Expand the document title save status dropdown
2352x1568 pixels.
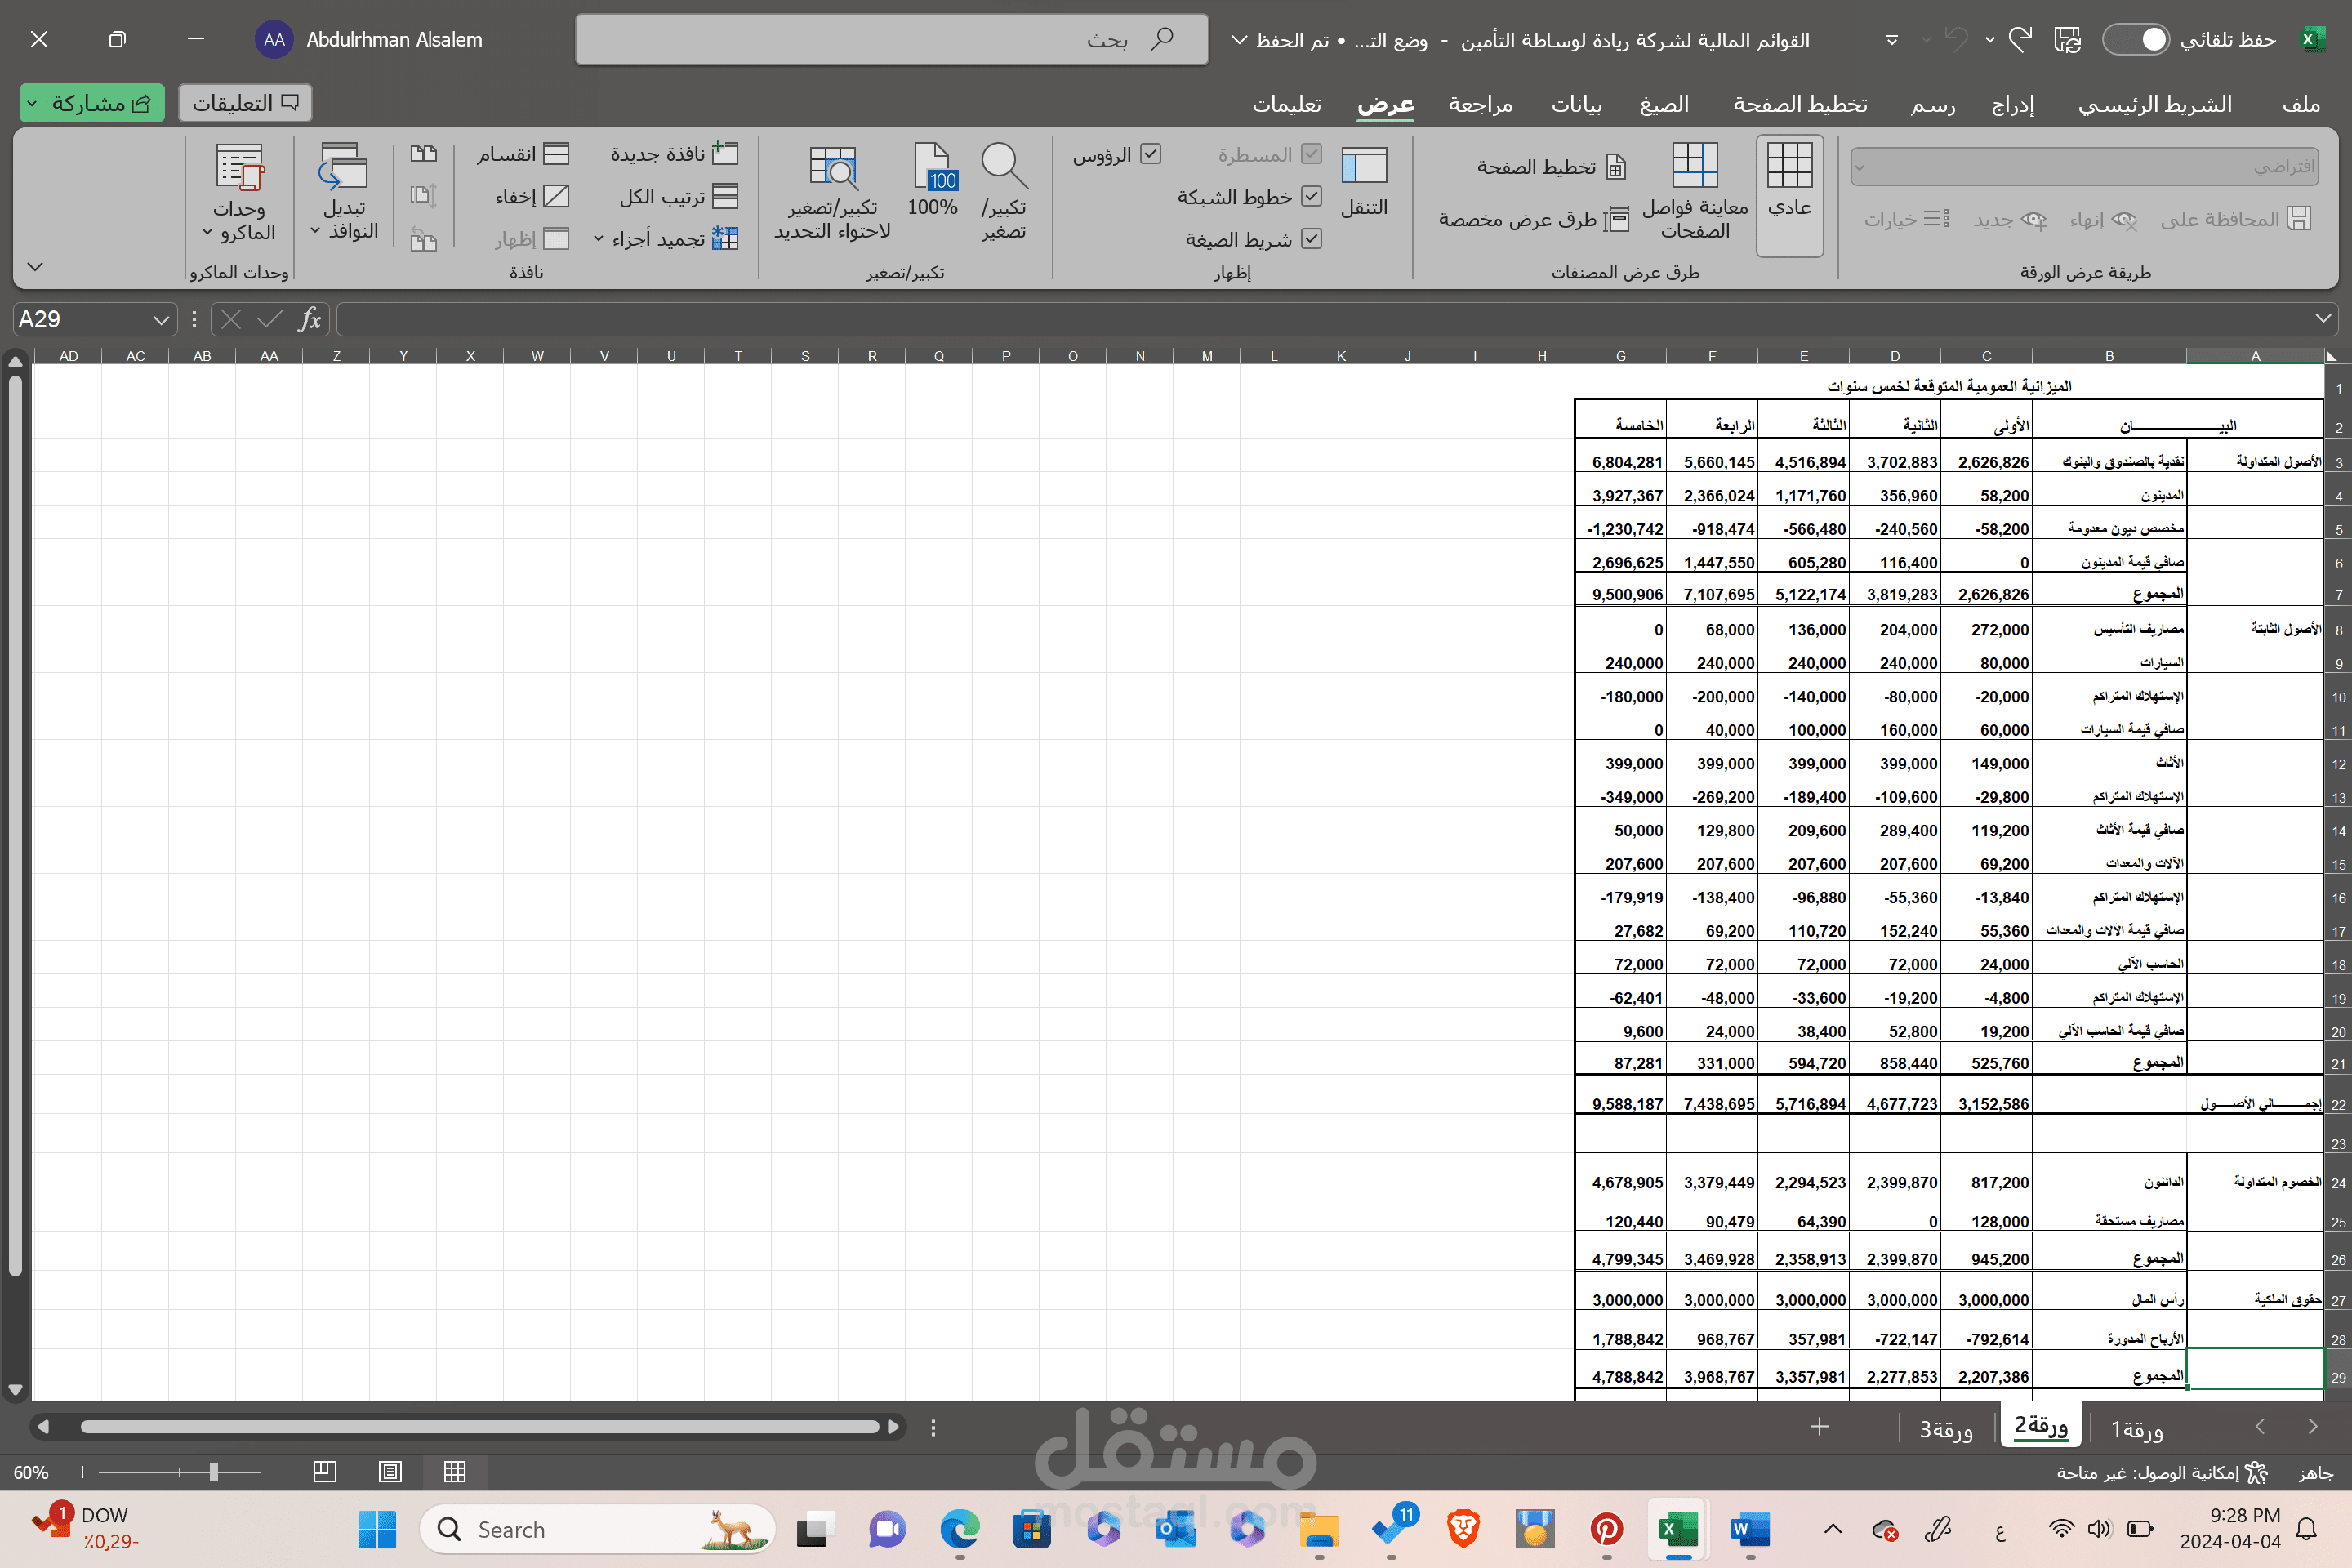(x=1239, y=40)
